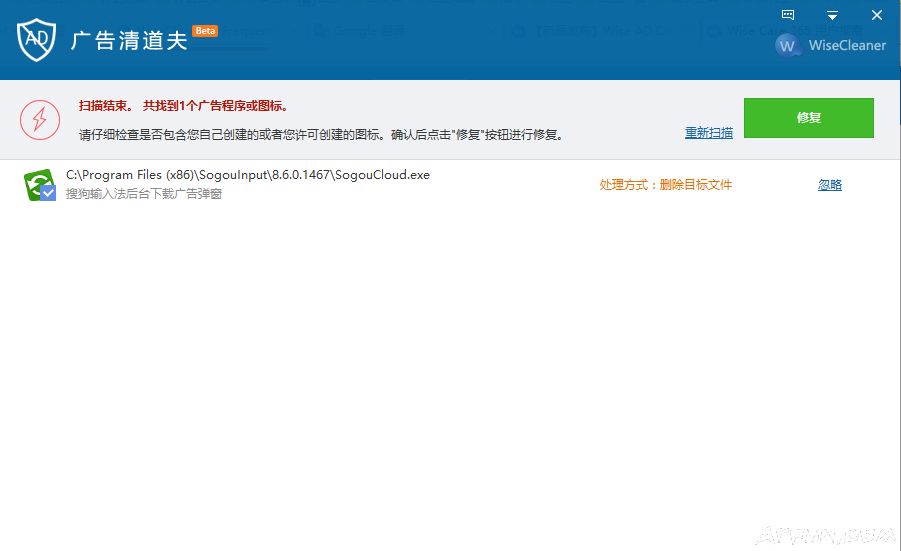Click the instruction text about confirming before repair

pyautogui.click(x=320, y=134)
